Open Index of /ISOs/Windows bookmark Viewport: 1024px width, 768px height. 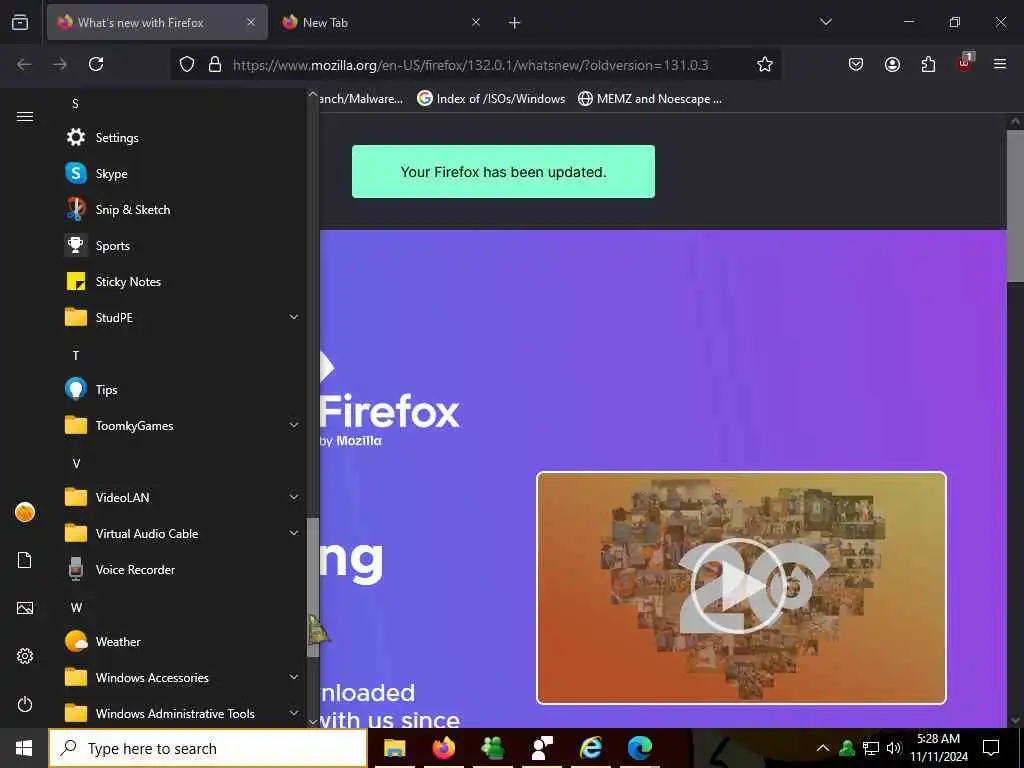pos(491,99)
